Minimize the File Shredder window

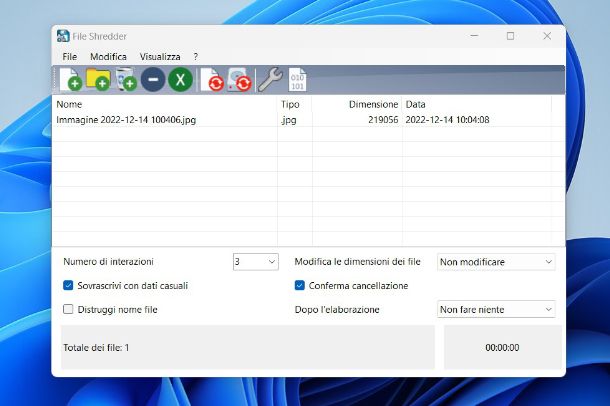click(474, 36)
